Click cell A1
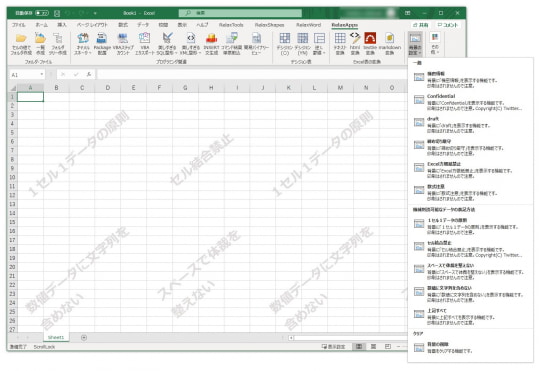Screen dimensions: 540x371 [30, 97]
